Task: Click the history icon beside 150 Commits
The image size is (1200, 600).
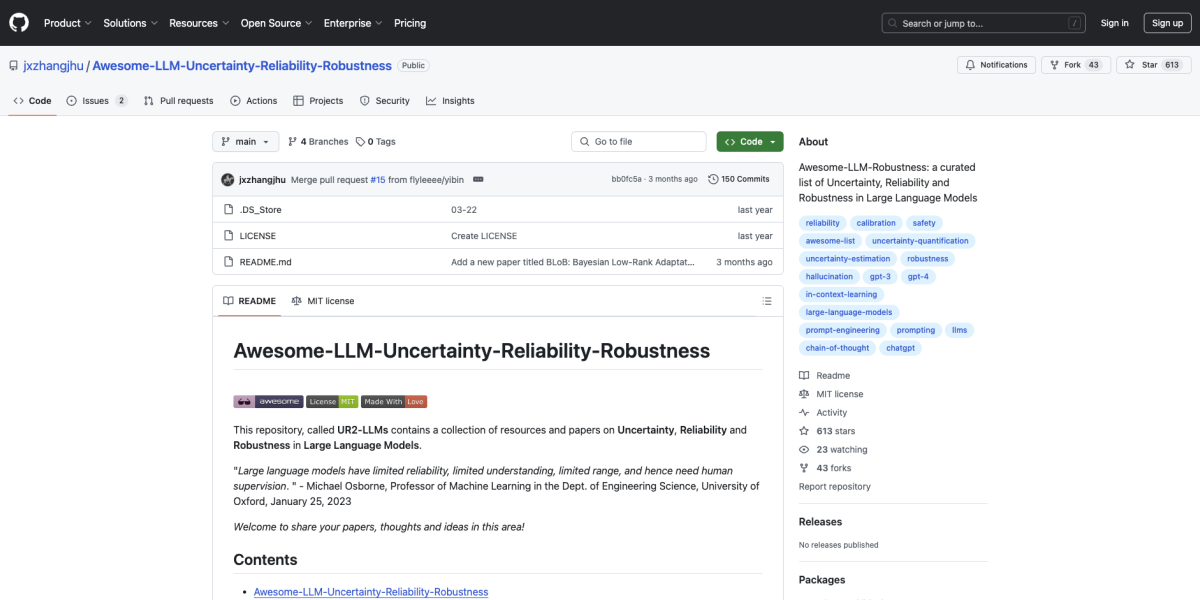Action: 712,178
